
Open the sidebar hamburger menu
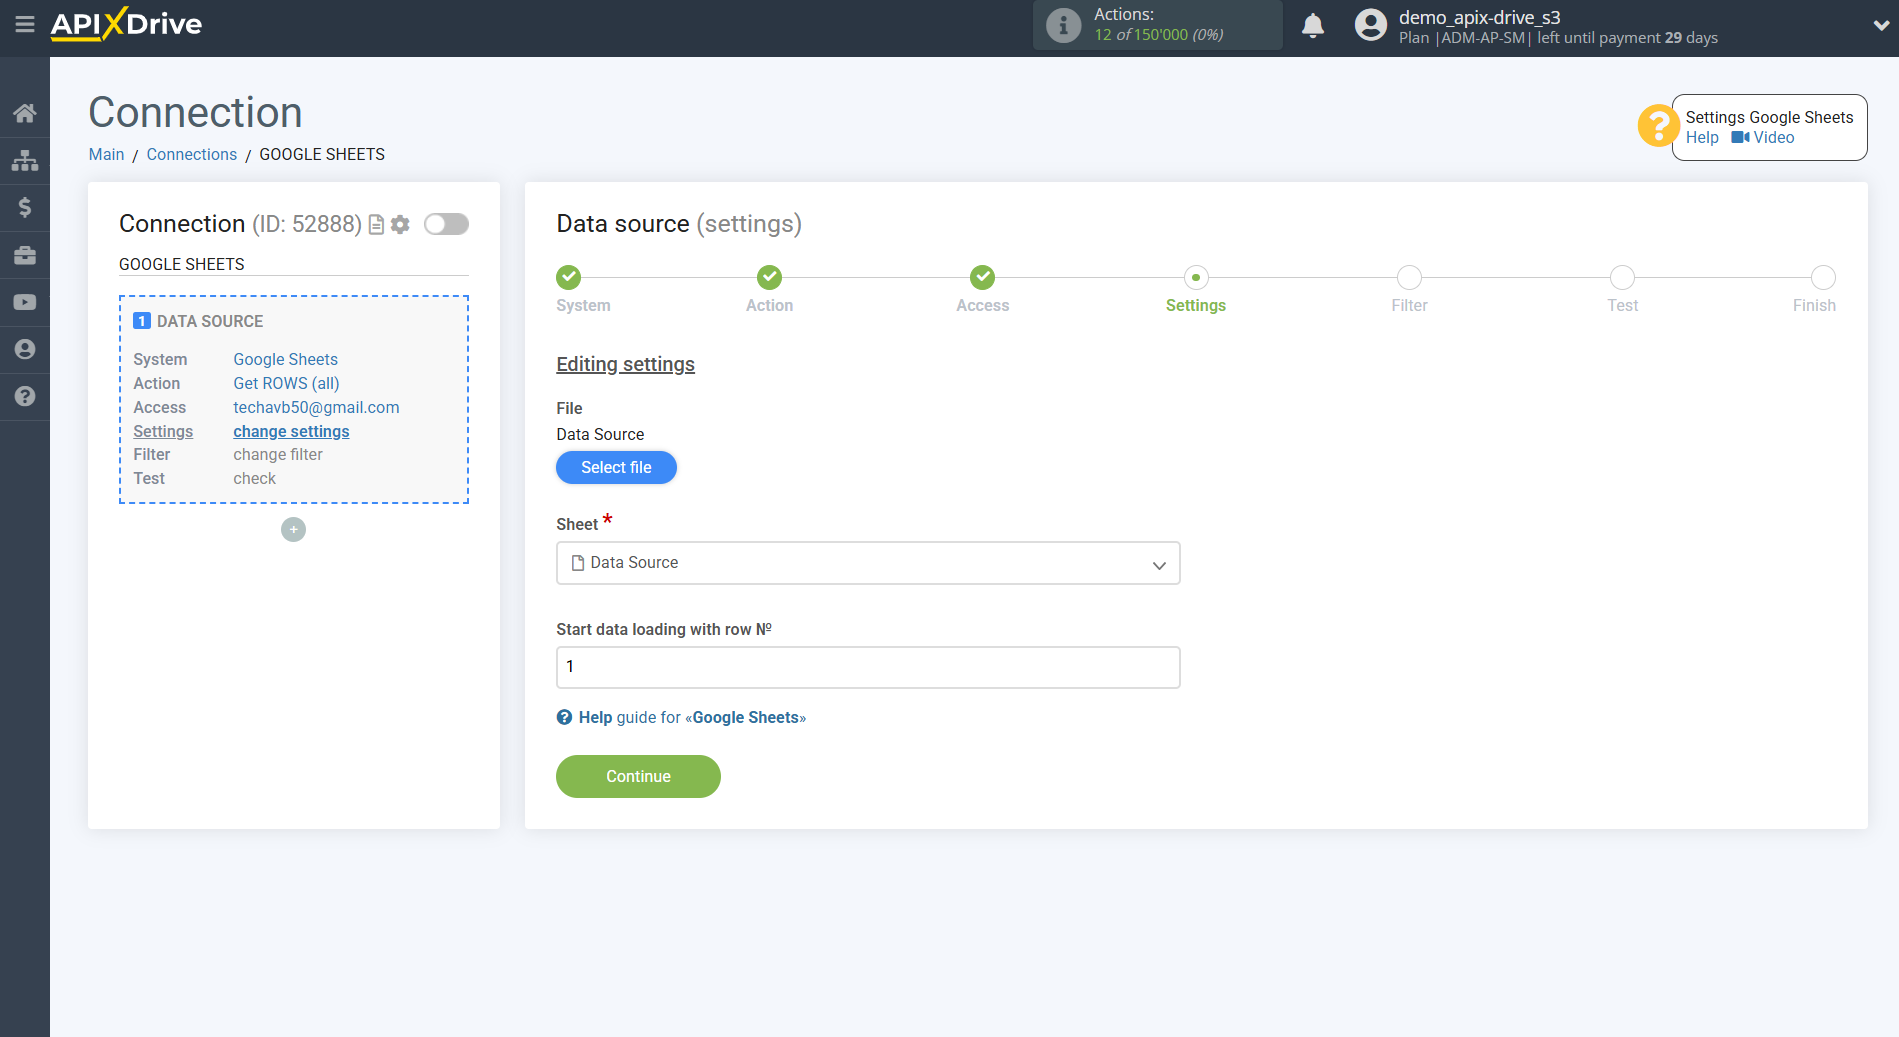(x=25, y=25)
